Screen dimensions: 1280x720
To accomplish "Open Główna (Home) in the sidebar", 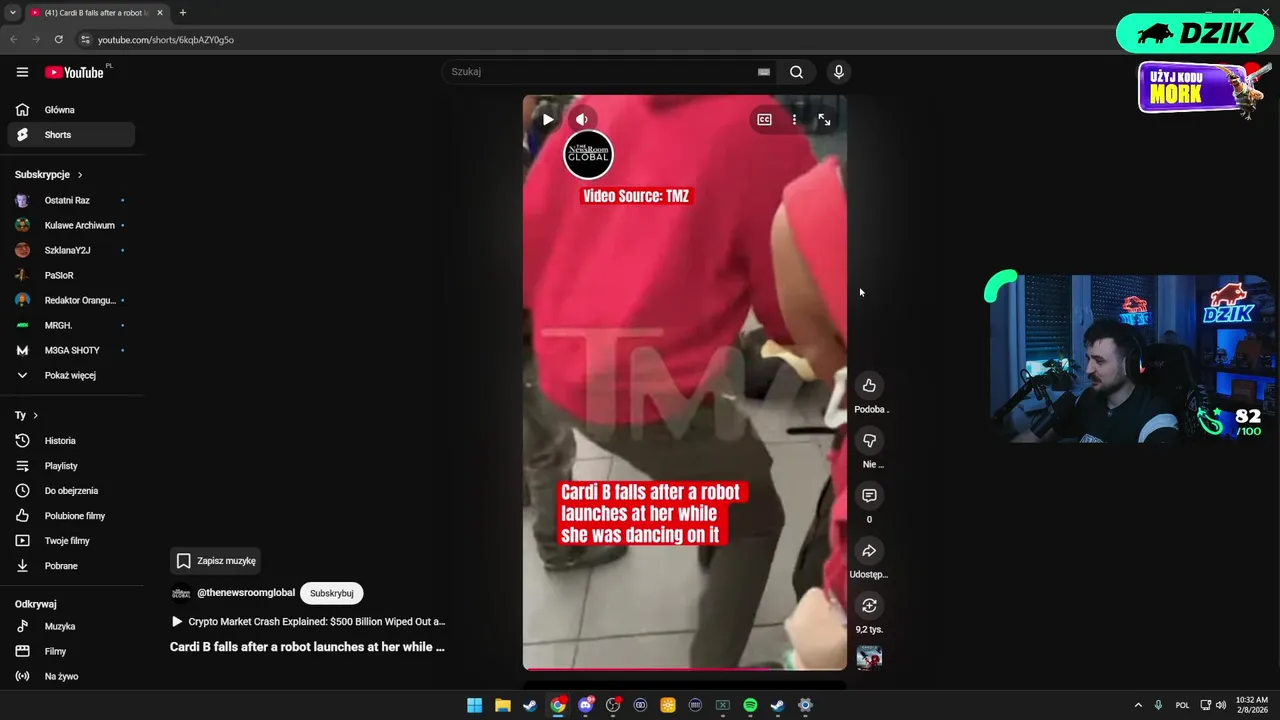I will tap(71, 110).
